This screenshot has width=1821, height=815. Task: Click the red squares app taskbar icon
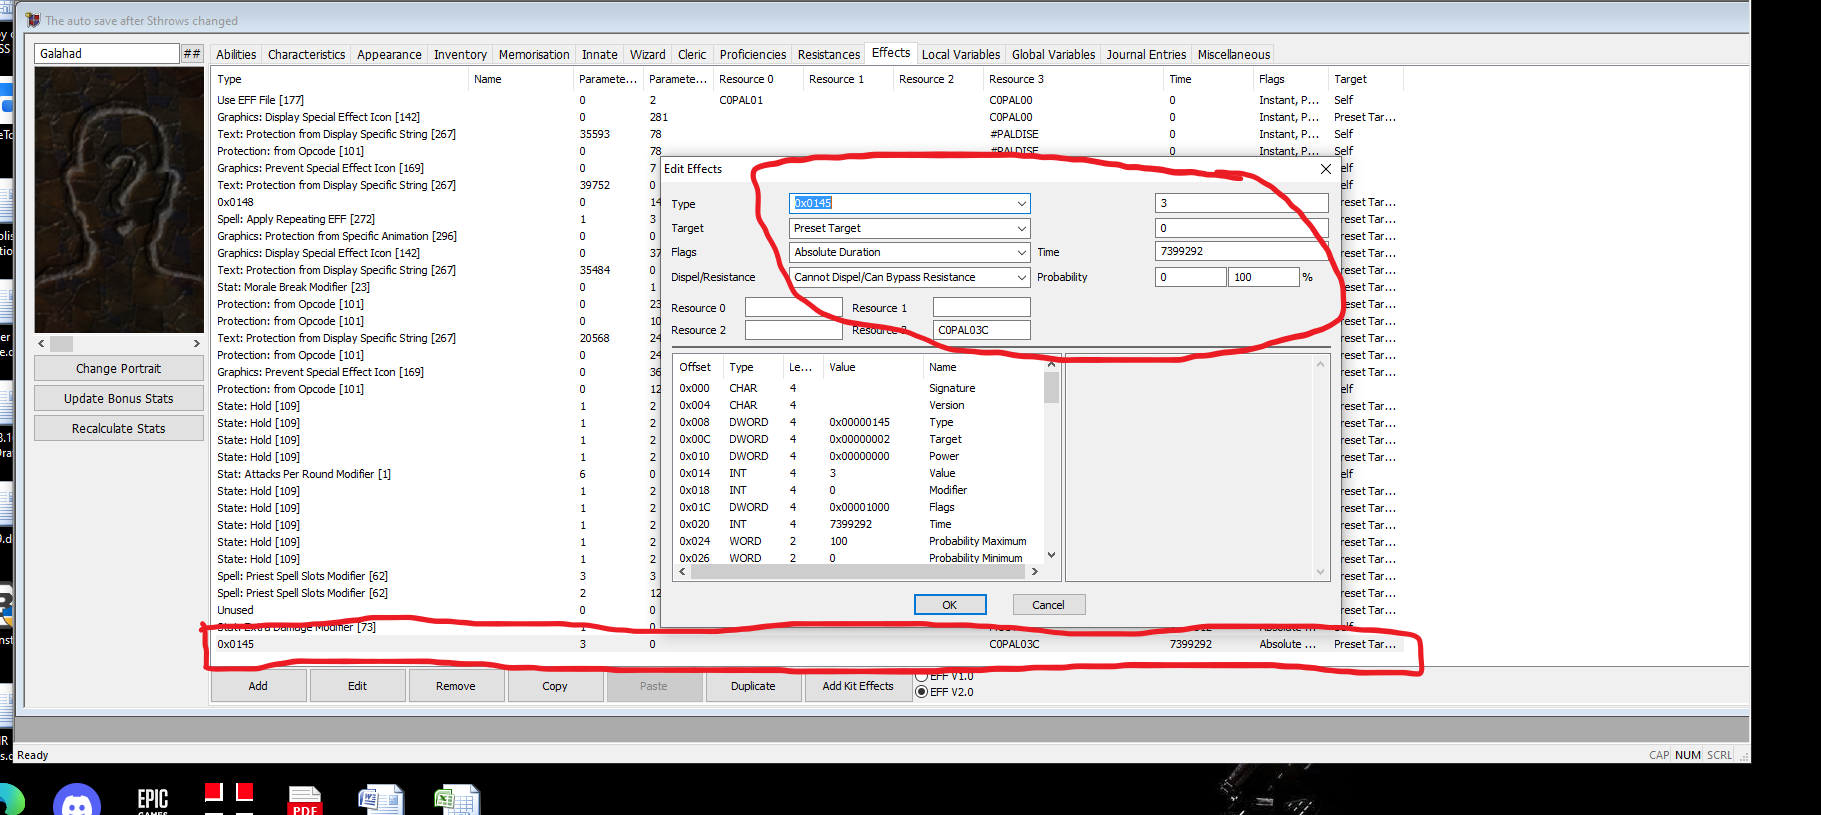(x=229, y=794)
